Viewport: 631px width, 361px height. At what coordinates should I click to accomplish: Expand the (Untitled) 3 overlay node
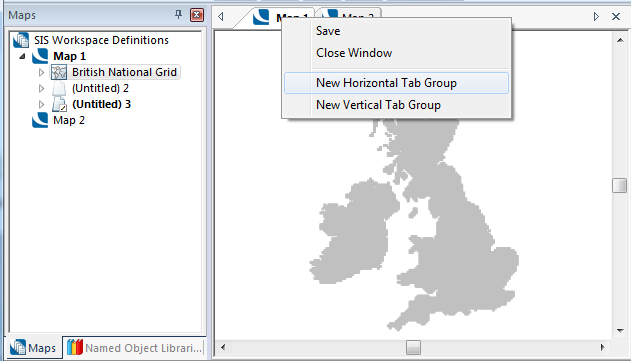pos(41,104)
